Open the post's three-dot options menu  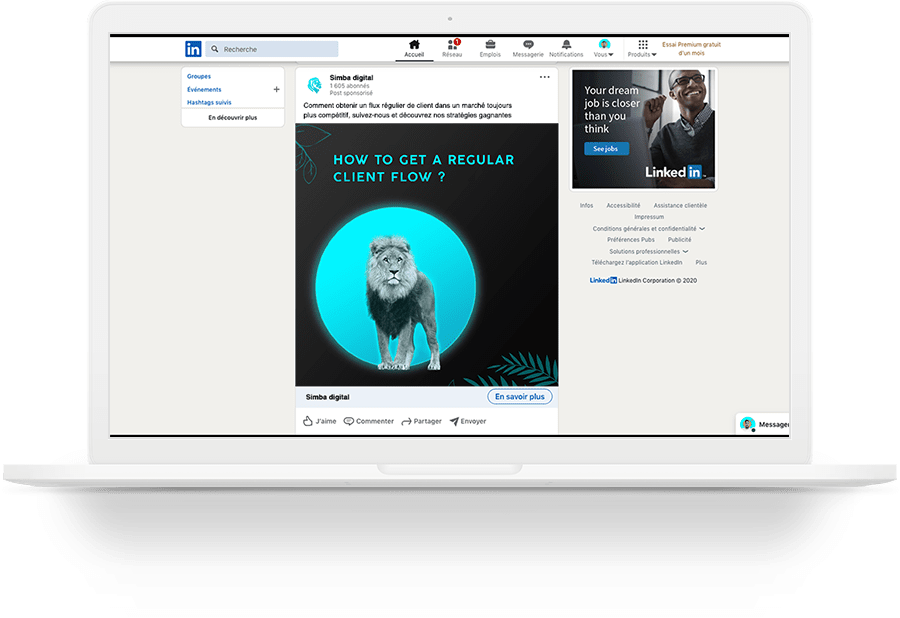coord(545,77)
